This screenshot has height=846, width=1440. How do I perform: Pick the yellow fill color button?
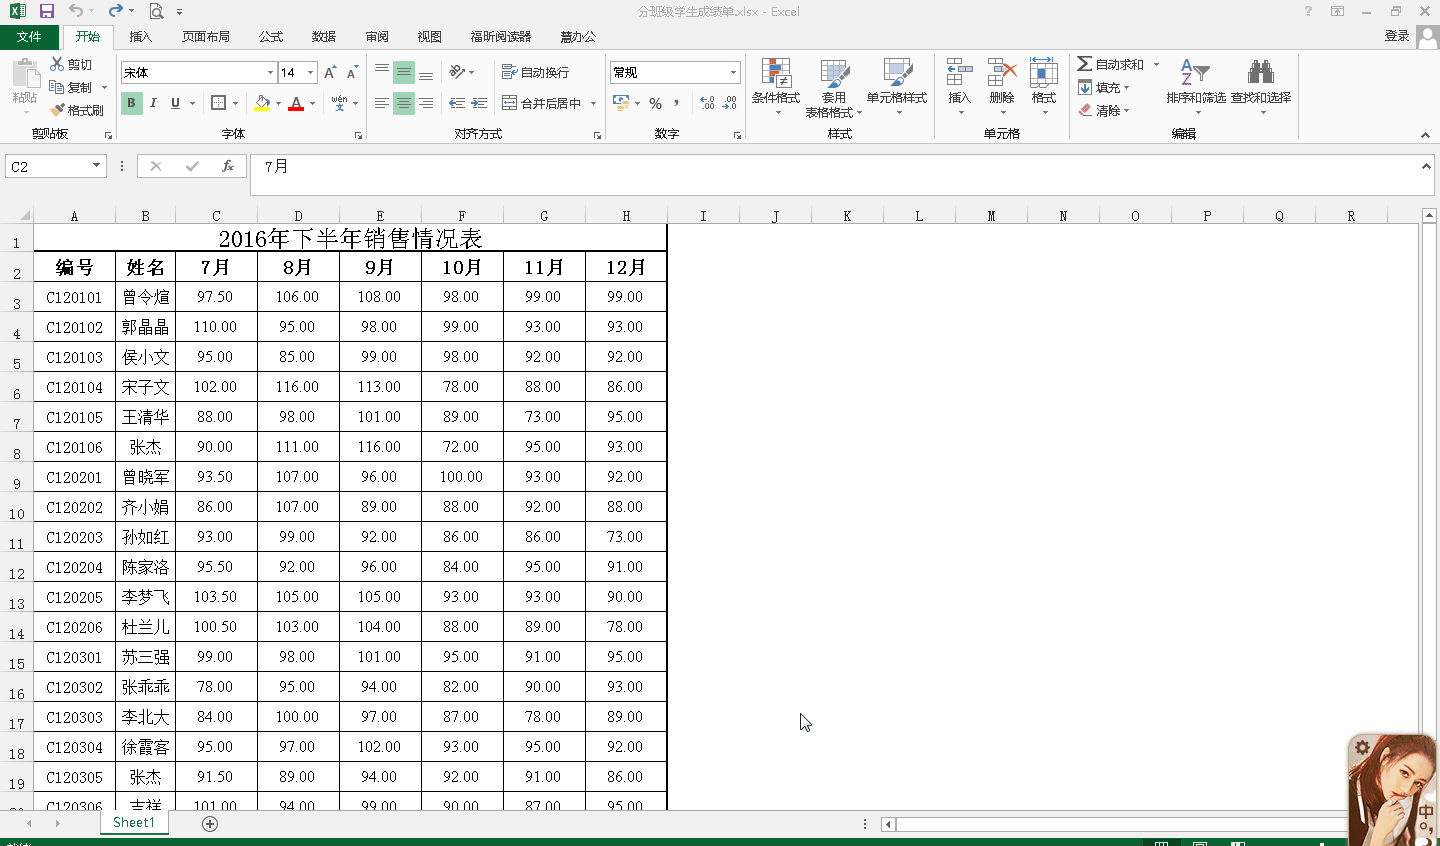(262, 103)
